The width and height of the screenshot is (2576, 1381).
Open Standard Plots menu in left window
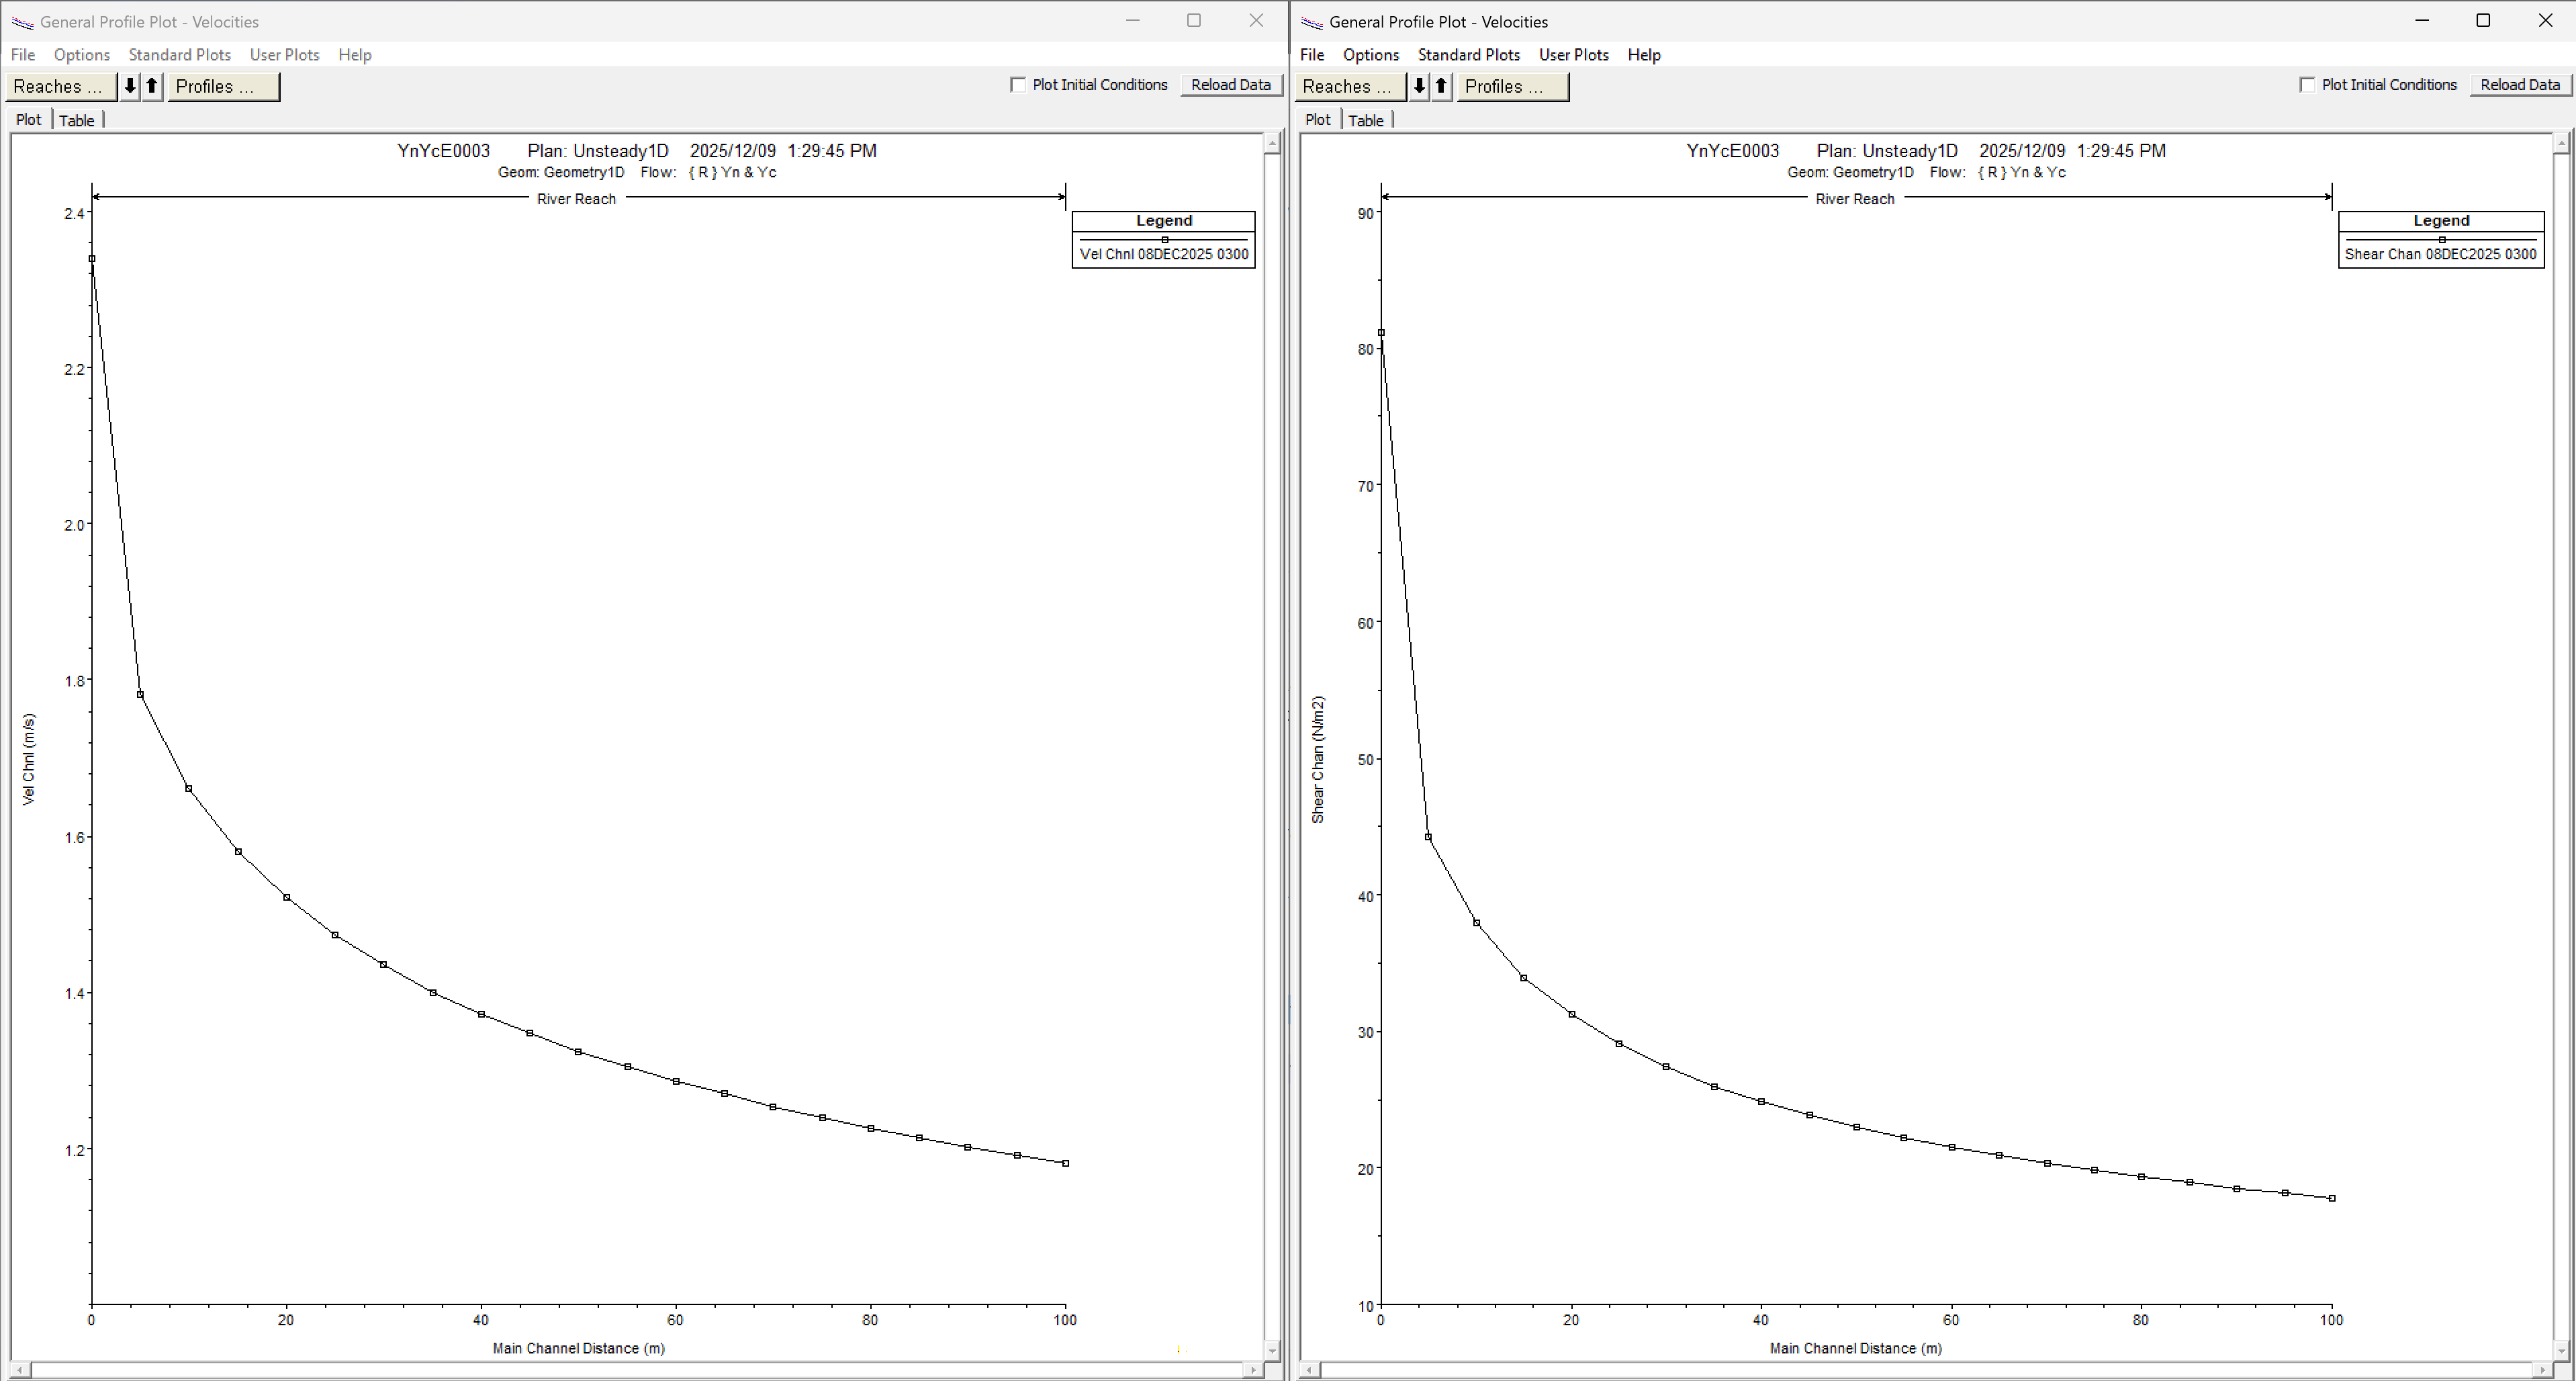[x=180, y=55]
